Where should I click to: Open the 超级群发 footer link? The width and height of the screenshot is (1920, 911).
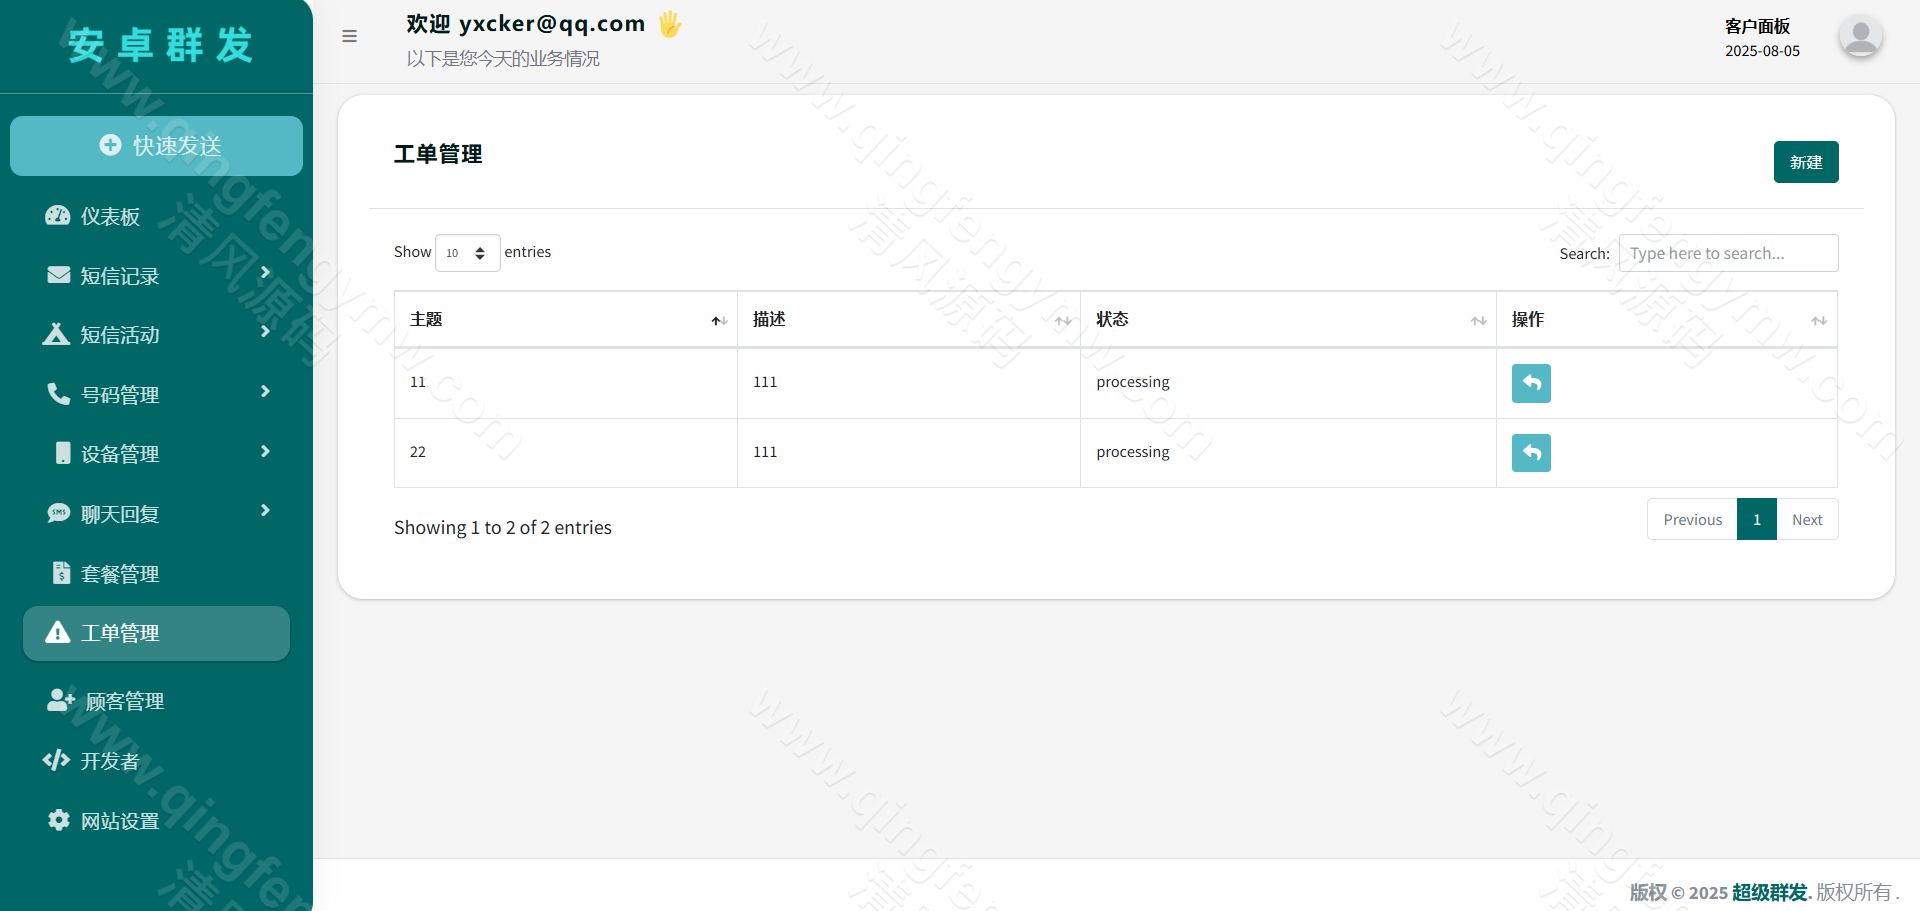point(1769,892)
